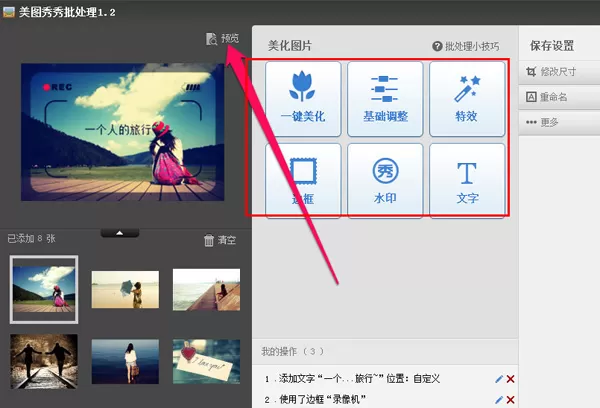The image size is (600, 408).
Task: Open the 基础调整 basic adjustment tool
Action: pos(385,99)
